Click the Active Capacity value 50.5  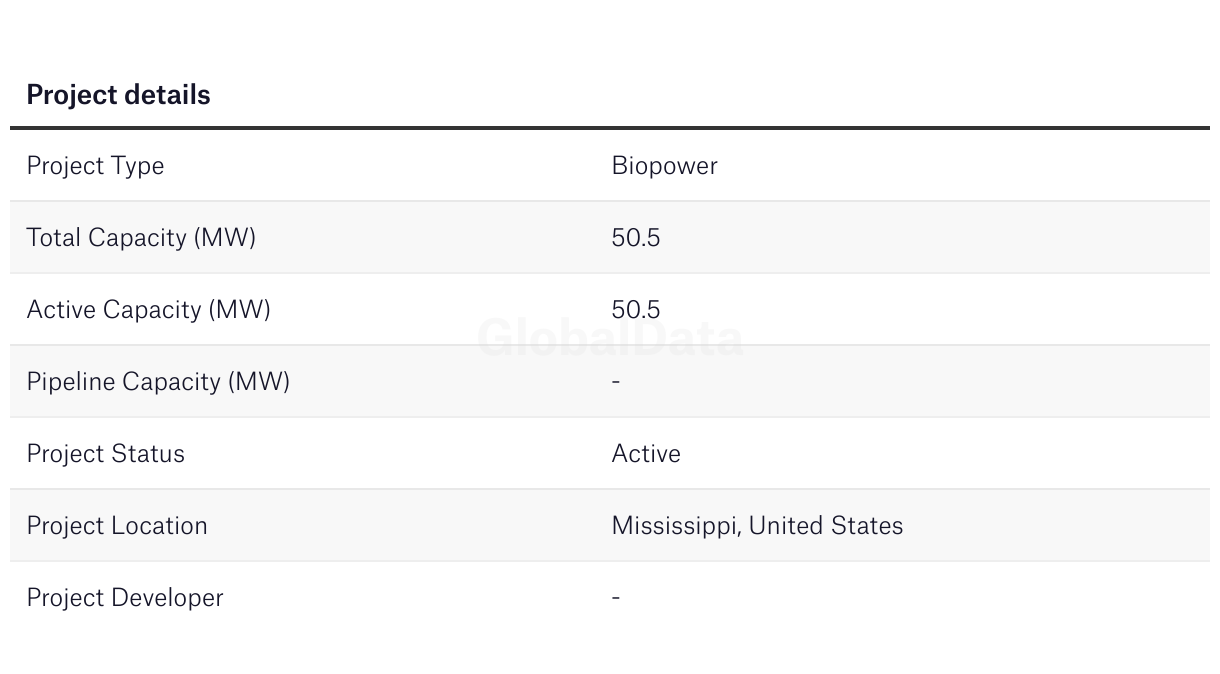(x=636, y=310)
